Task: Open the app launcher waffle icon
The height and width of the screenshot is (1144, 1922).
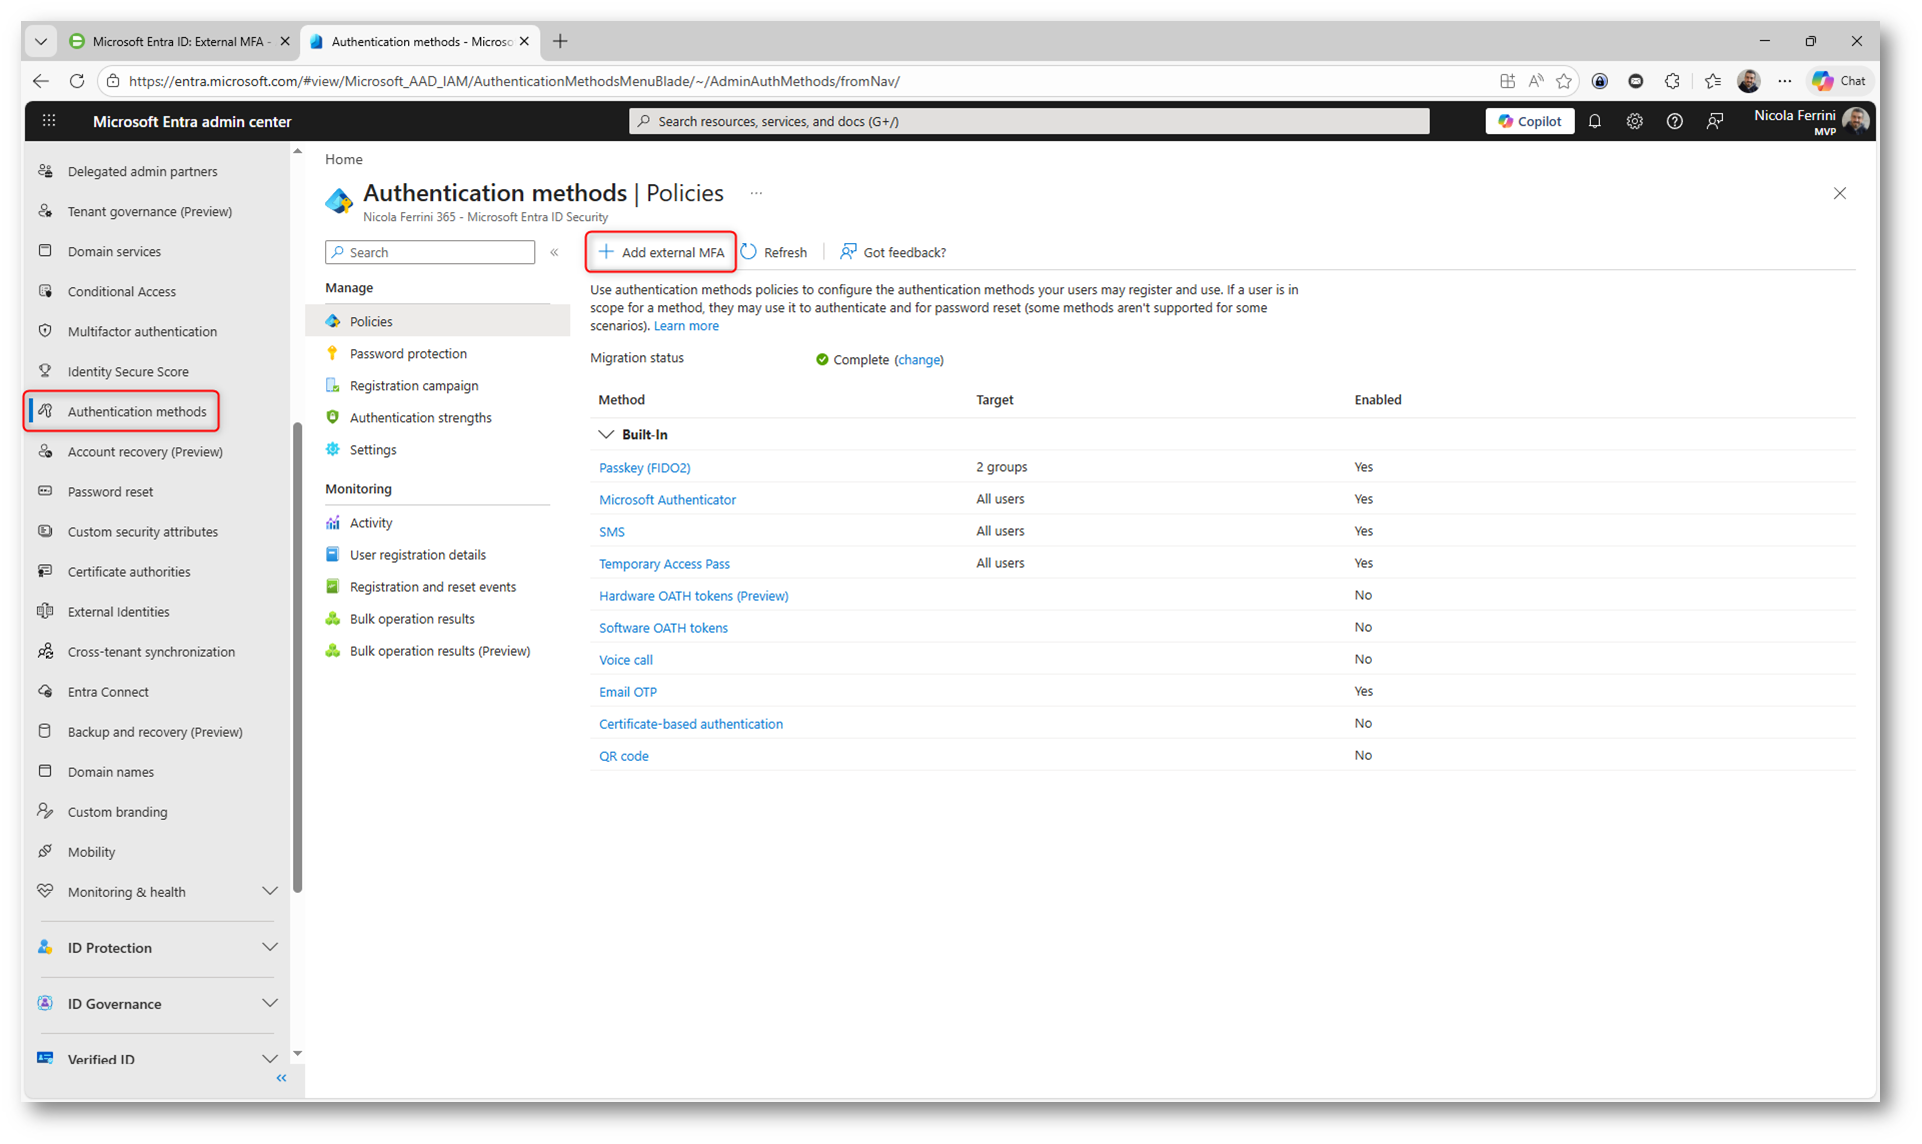Action: (48, 121)
